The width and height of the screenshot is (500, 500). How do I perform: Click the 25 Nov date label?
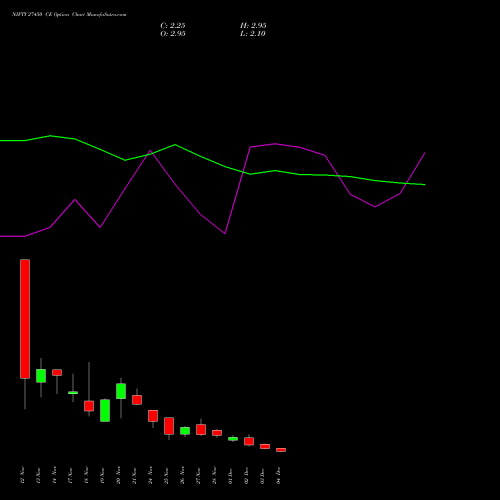point(167,475)
